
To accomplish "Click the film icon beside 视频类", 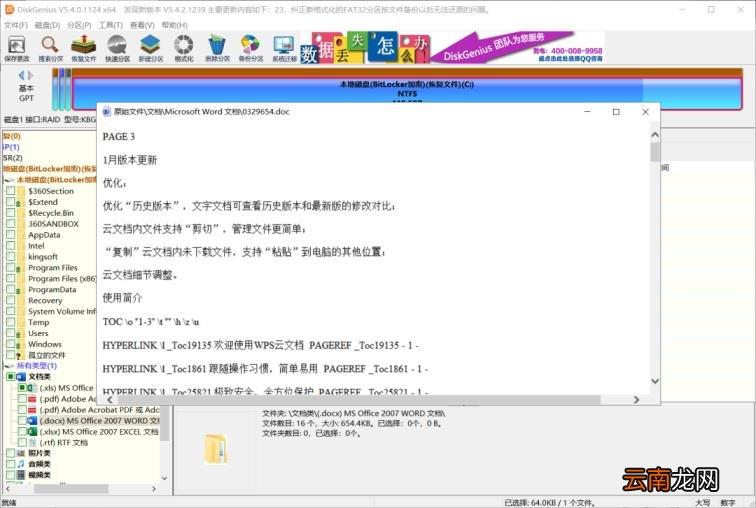I will (x=21, y=475).
